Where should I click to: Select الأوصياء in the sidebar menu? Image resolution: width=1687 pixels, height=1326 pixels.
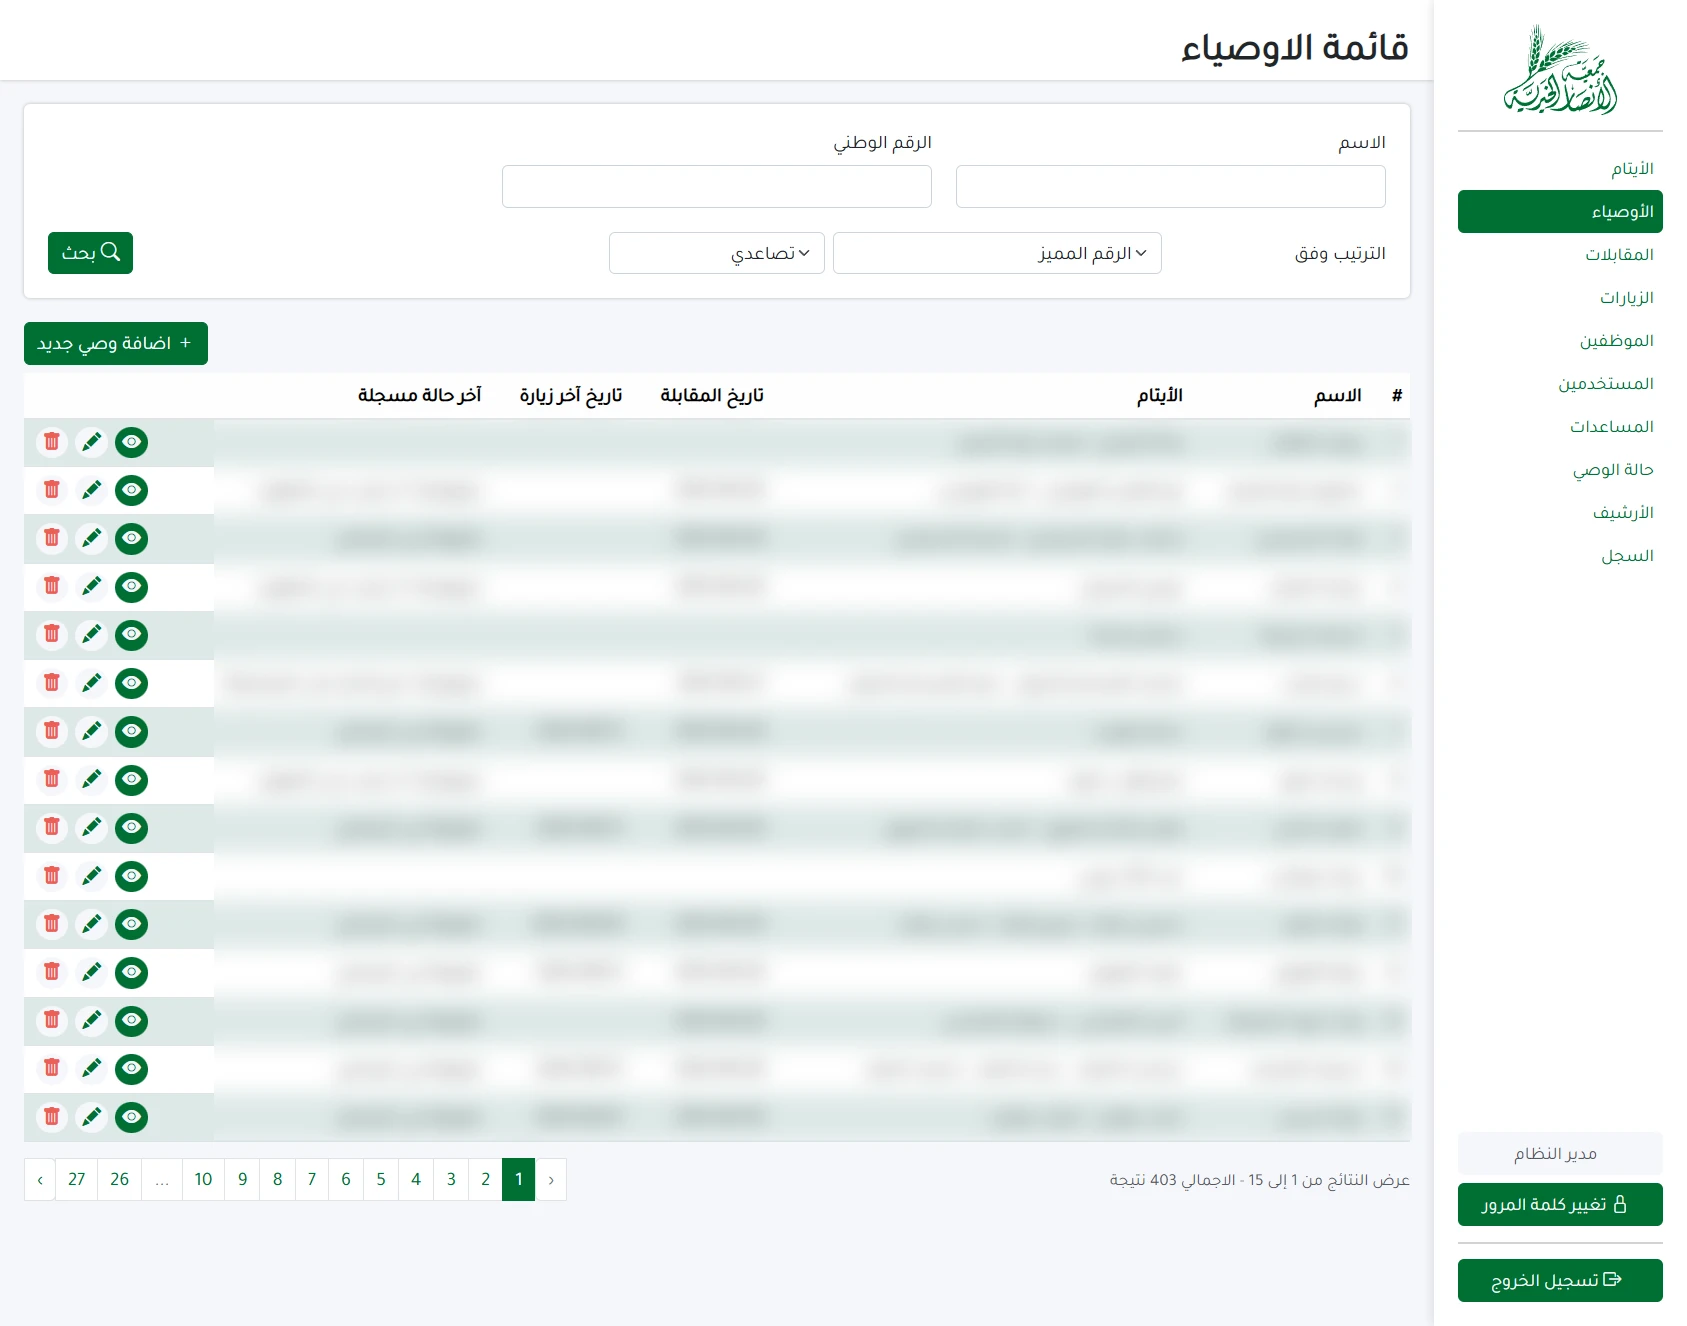tap(1560, 212)
